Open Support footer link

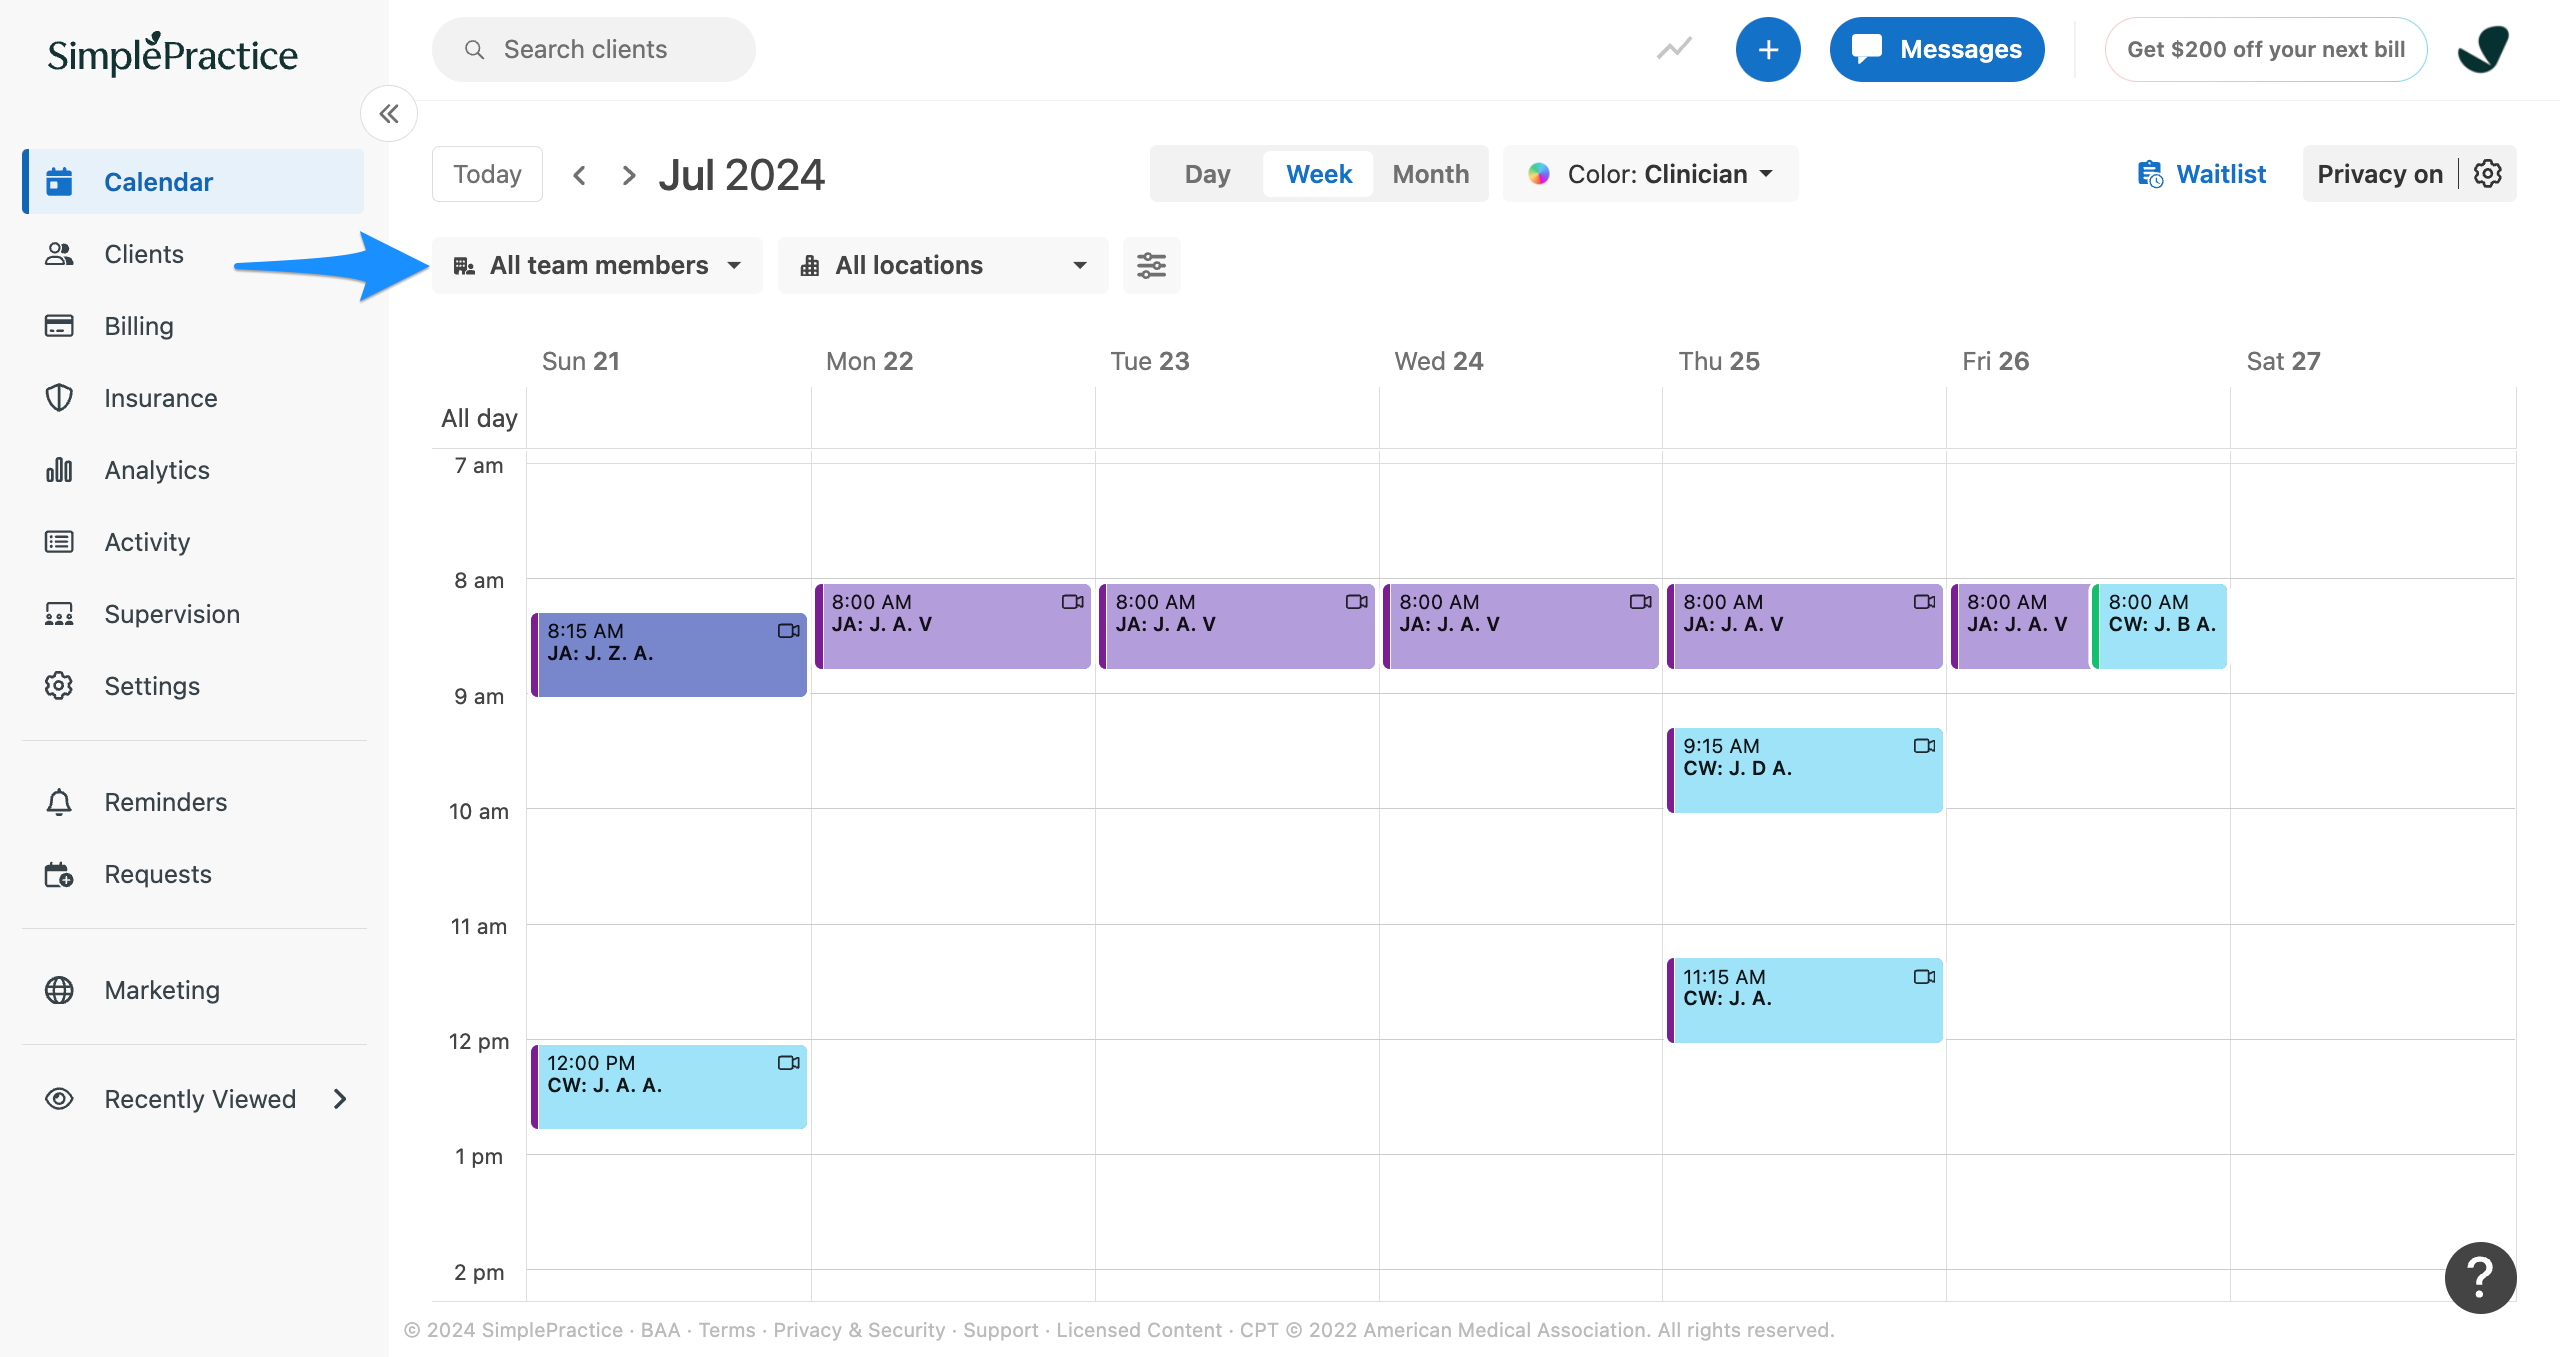[1001, 1330]
